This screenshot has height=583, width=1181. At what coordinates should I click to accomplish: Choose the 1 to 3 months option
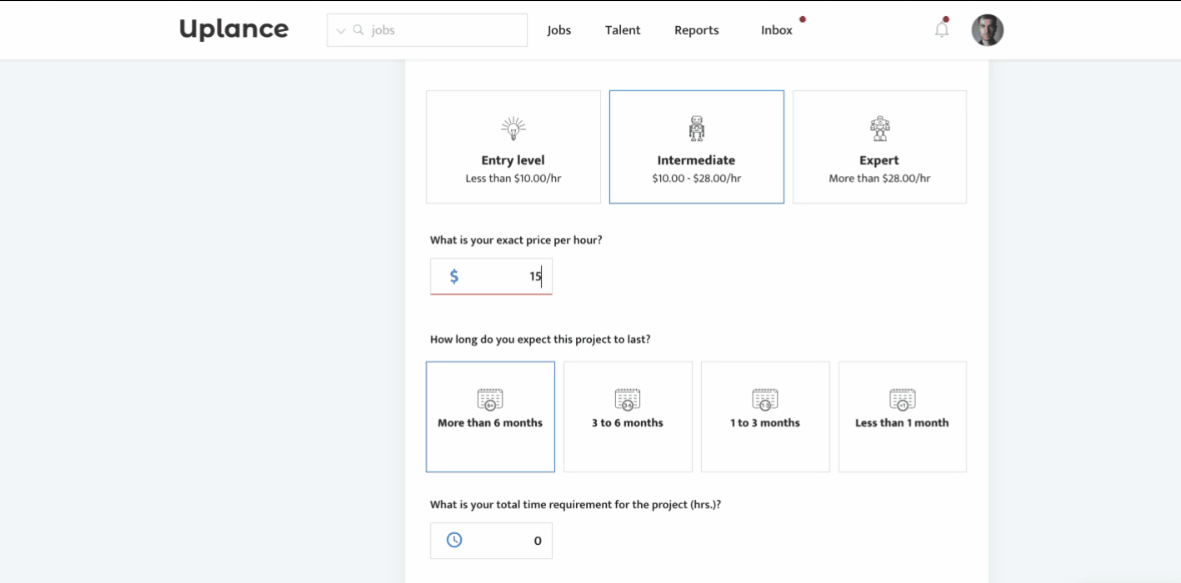[765, 417]
